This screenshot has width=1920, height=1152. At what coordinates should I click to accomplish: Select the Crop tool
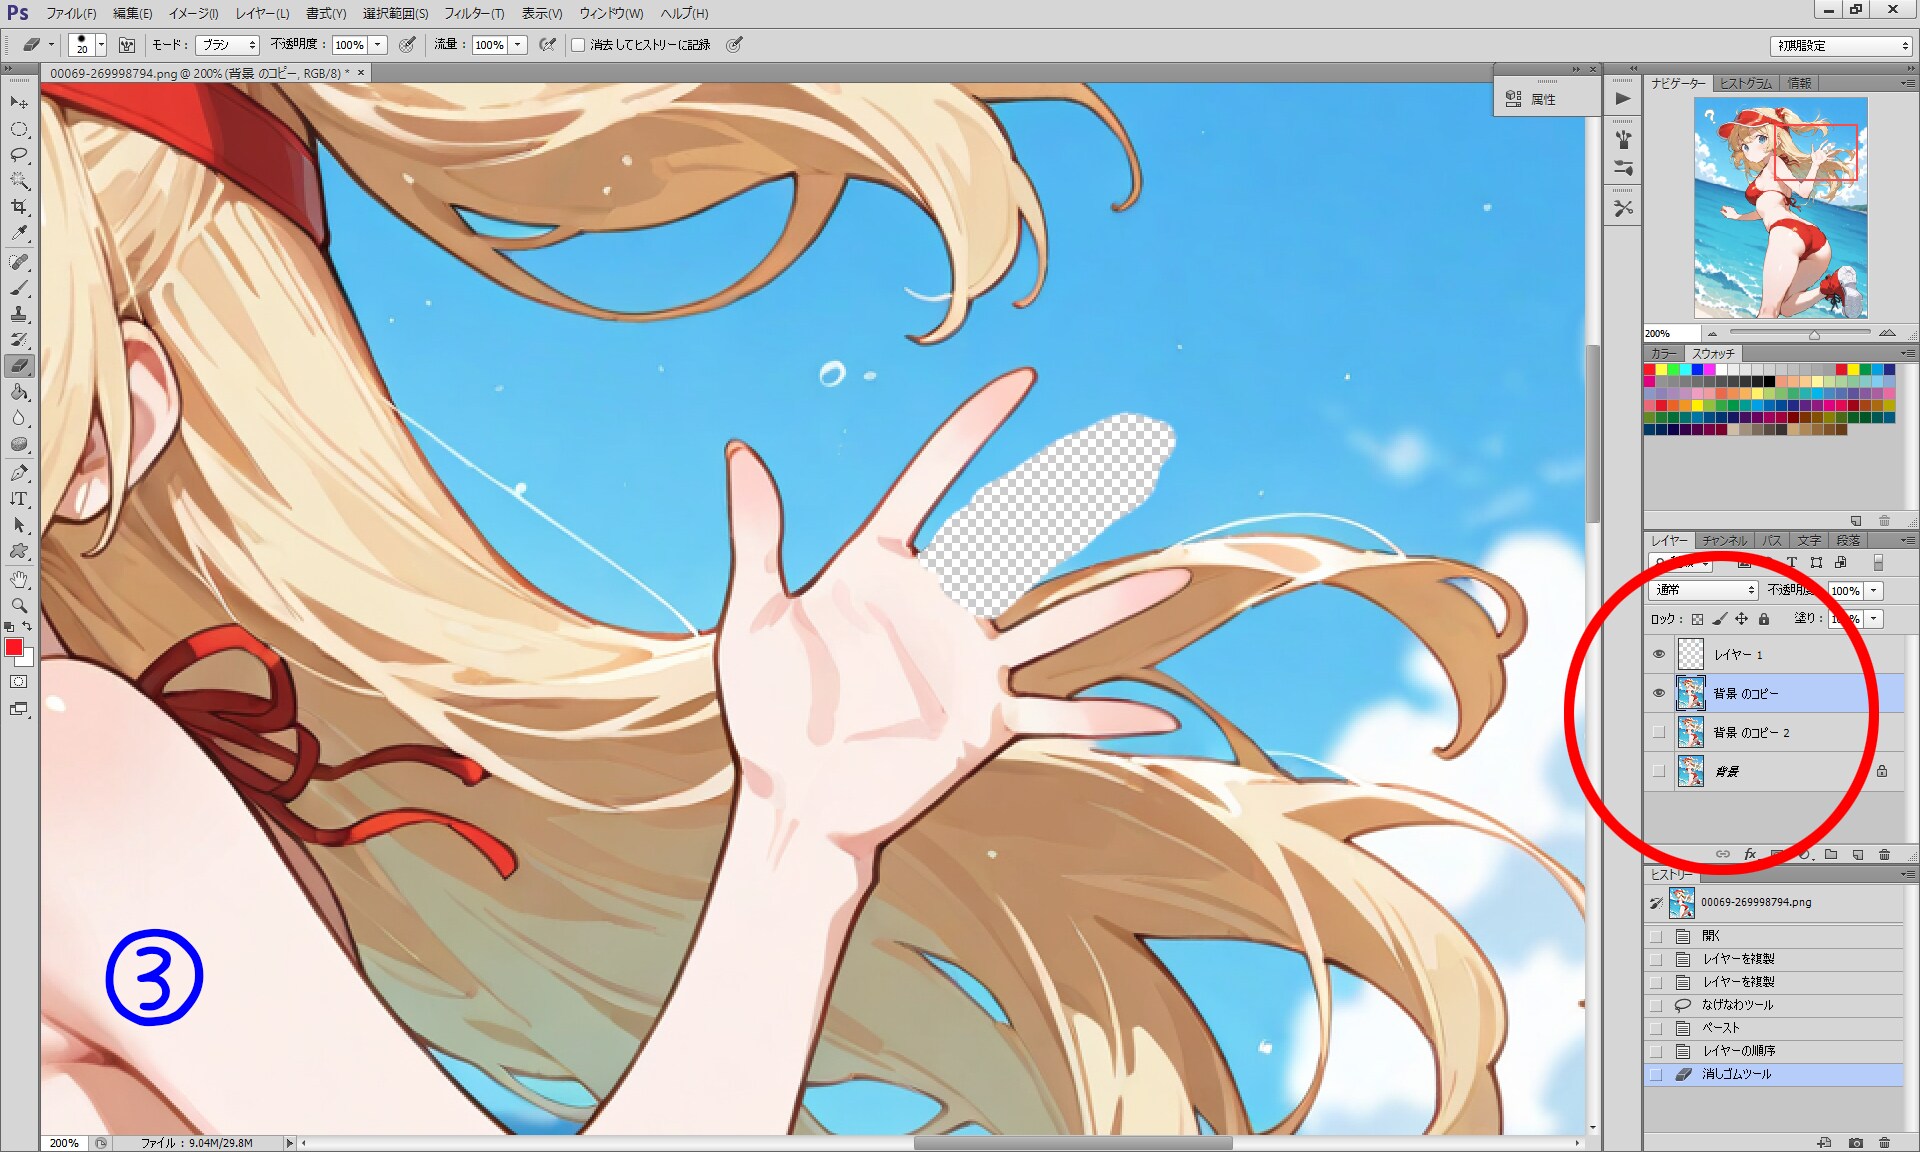19,207
